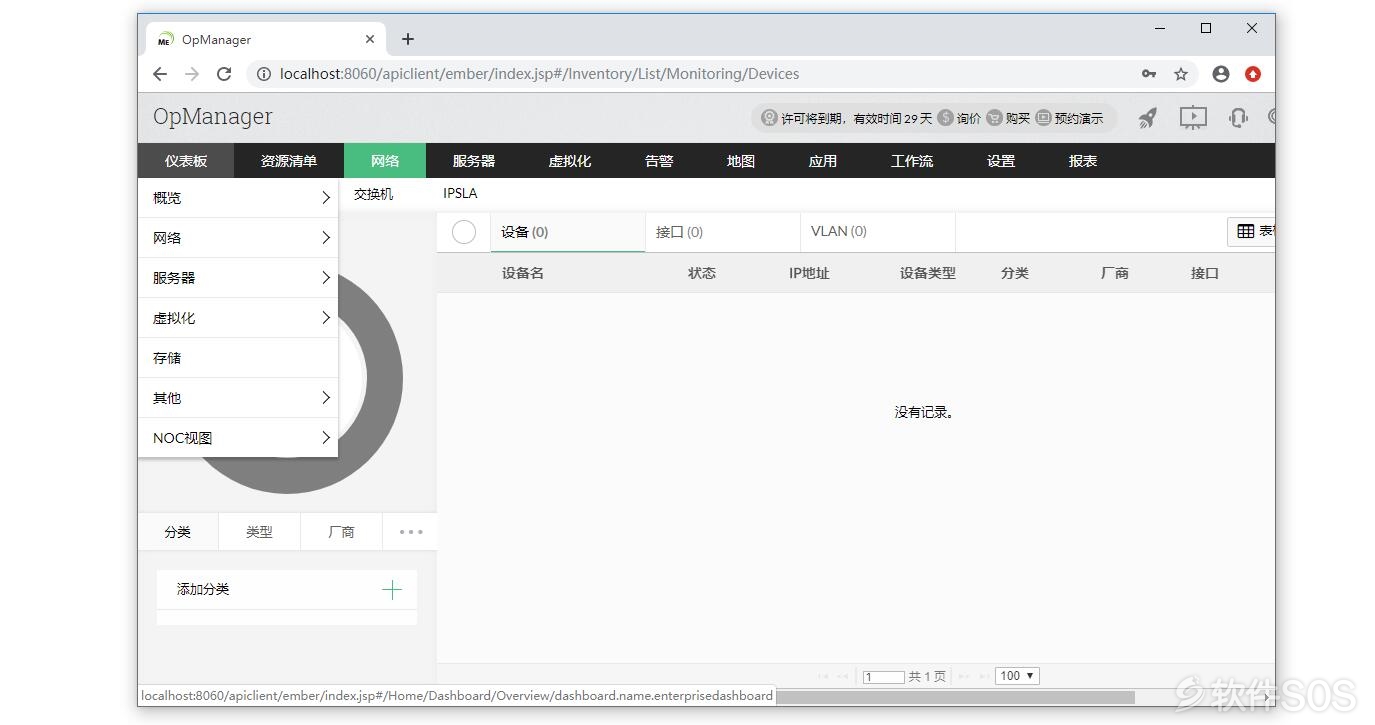Click the shopping cart purchase icon
Screen dimensions: 1375x725
coord(994,118)
